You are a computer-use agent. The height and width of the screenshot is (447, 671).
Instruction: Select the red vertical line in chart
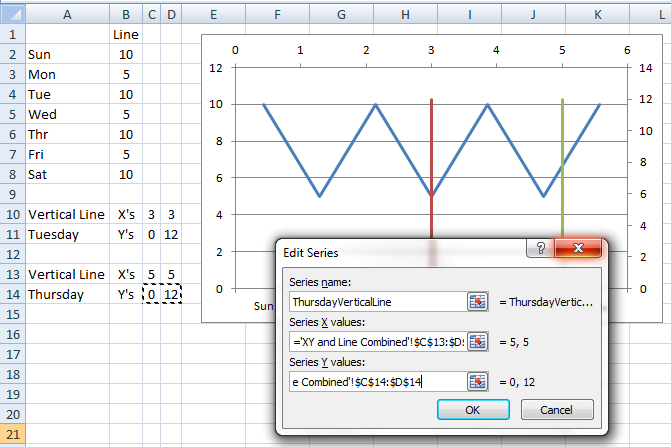(431, 160)
